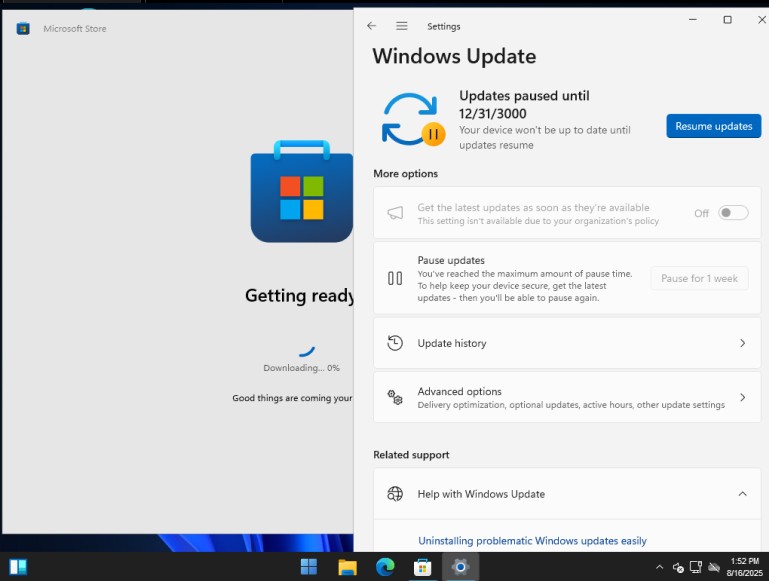Click the megaphone icon for latest updates
Image resolution: width=769 pixels, height=581 pixels.
coord(395,213)
